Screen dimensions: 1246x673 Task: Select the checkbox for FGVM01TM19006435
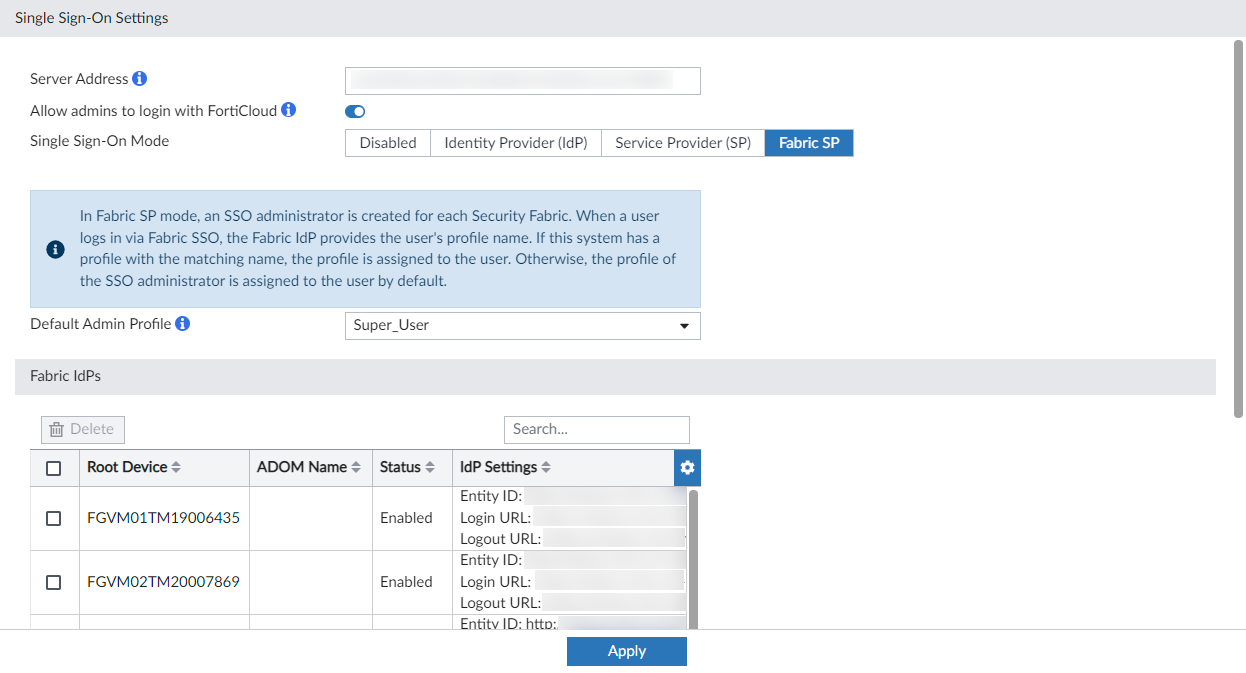click(x=54, y=517)
